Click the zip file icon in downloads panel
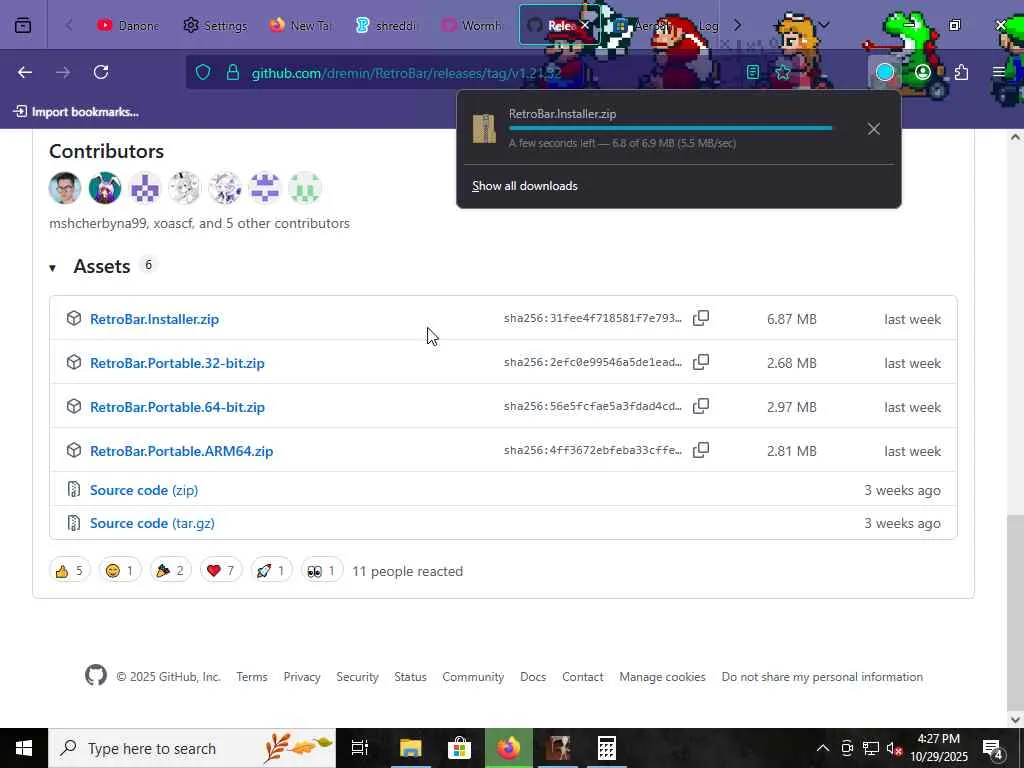The image size is (1024, 768). pyautogui.click(x=485, y=129)
